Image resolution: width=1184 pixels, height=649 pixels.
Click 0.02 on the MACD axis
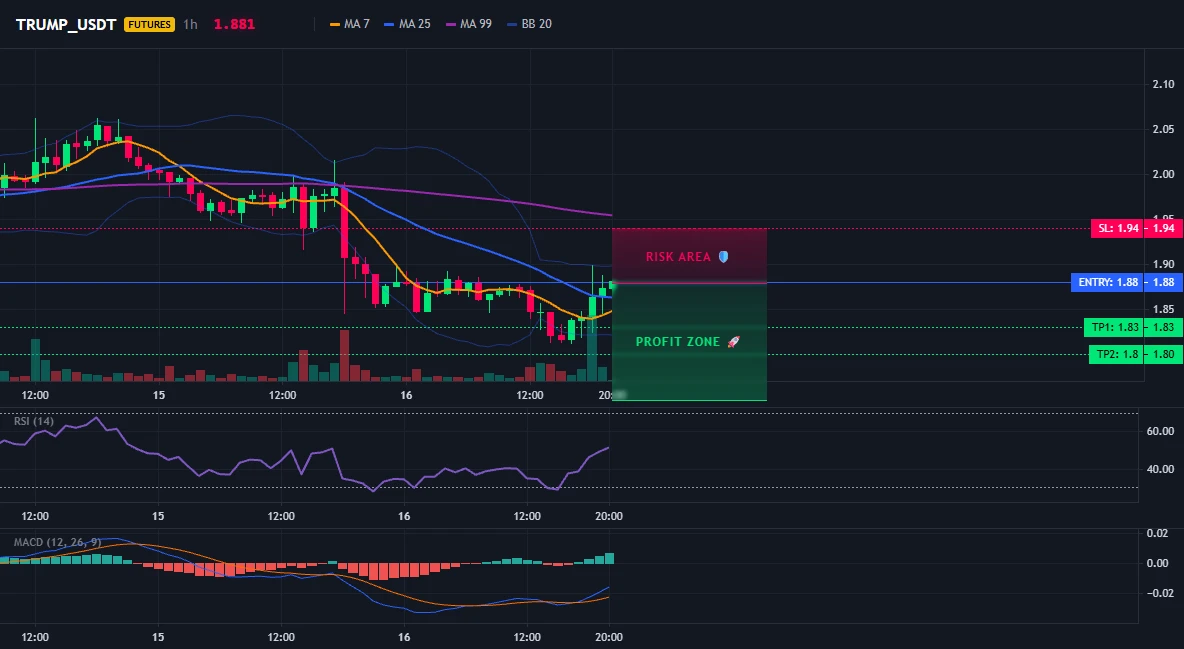[1157, 533]
